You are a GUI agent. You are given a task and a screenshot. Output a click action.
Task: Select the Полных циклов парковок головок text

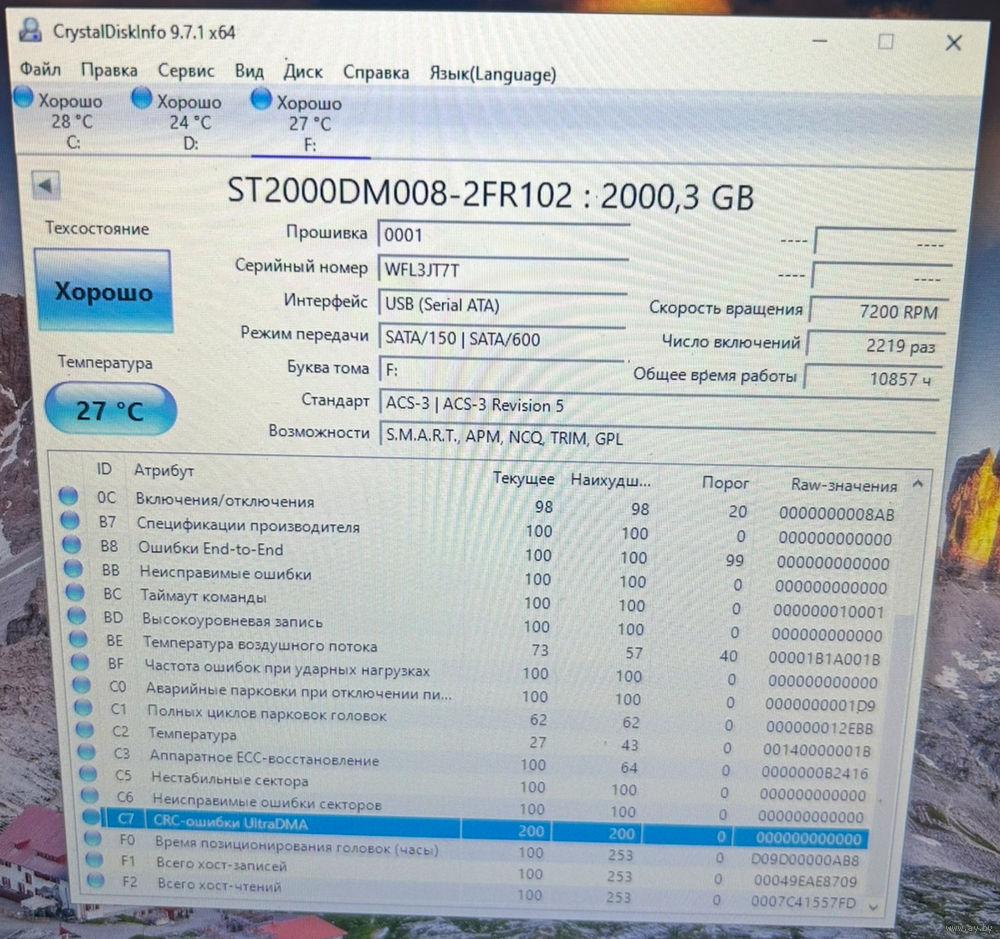[267, 714]
